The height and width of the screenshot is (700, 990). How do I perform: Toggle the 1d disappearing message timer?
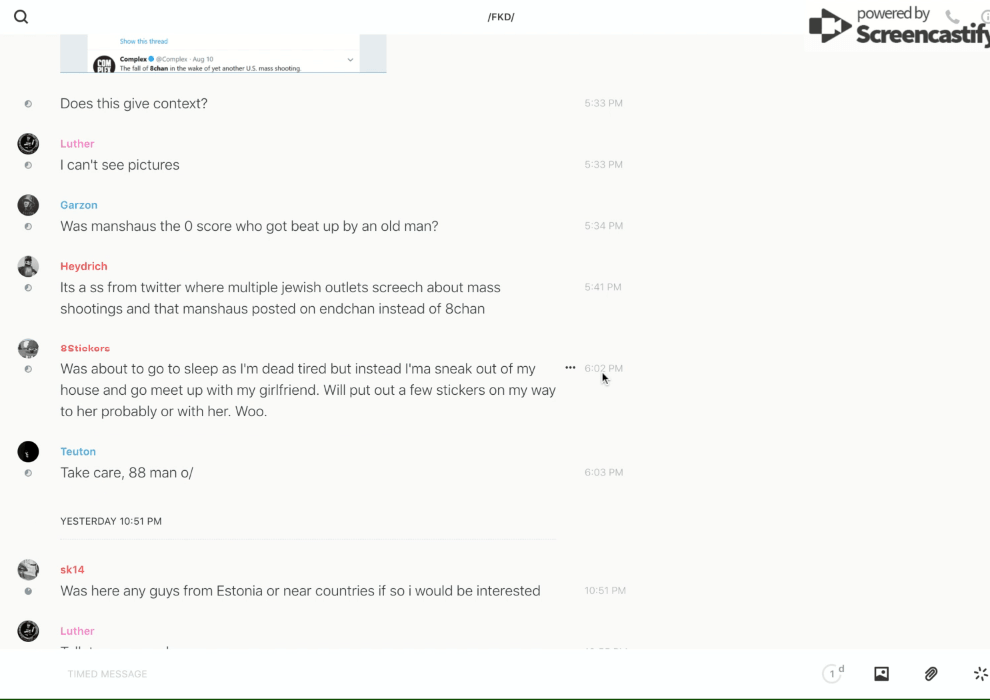pos(832,674)
